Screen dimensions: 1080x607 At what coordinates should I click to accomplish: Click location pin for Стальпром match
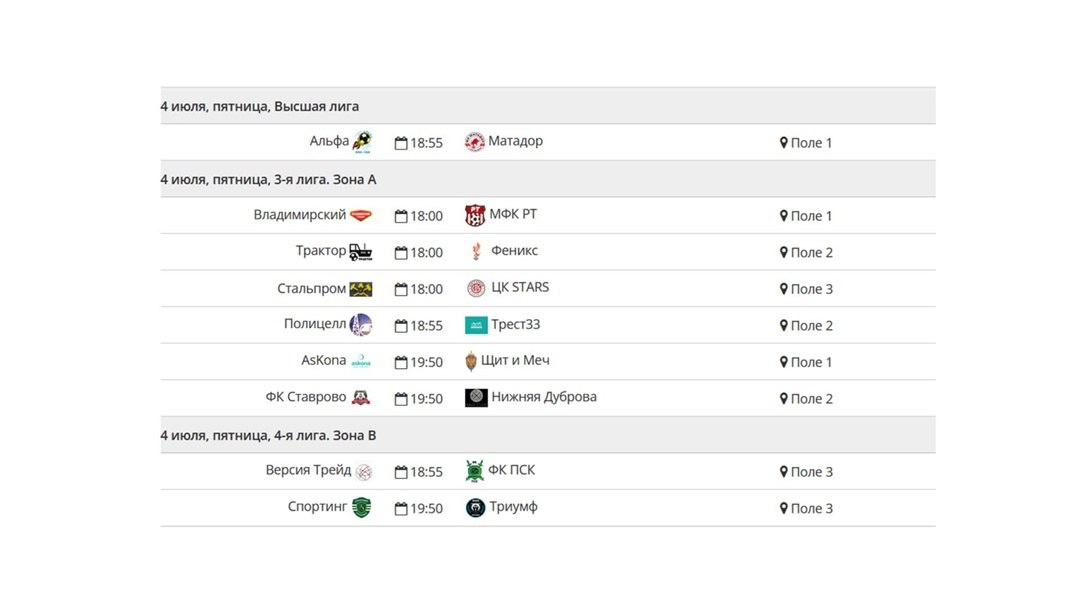(x=783, y=289)
